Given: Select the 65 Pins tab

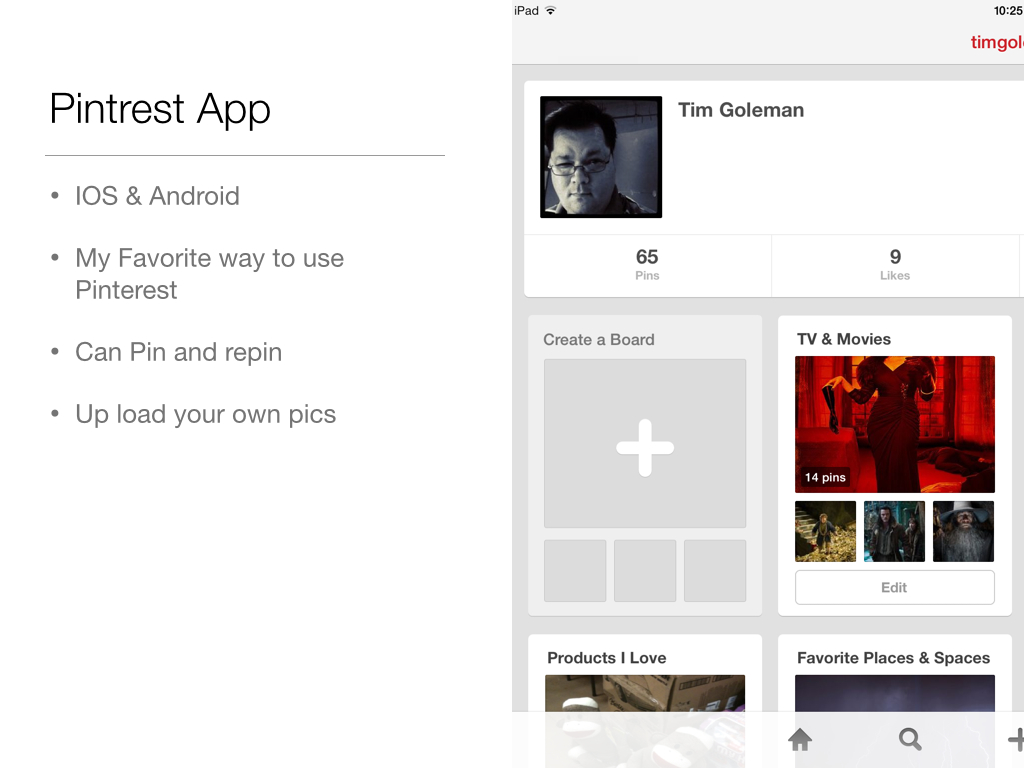Looking at the screenshot, I should [647, 265].
